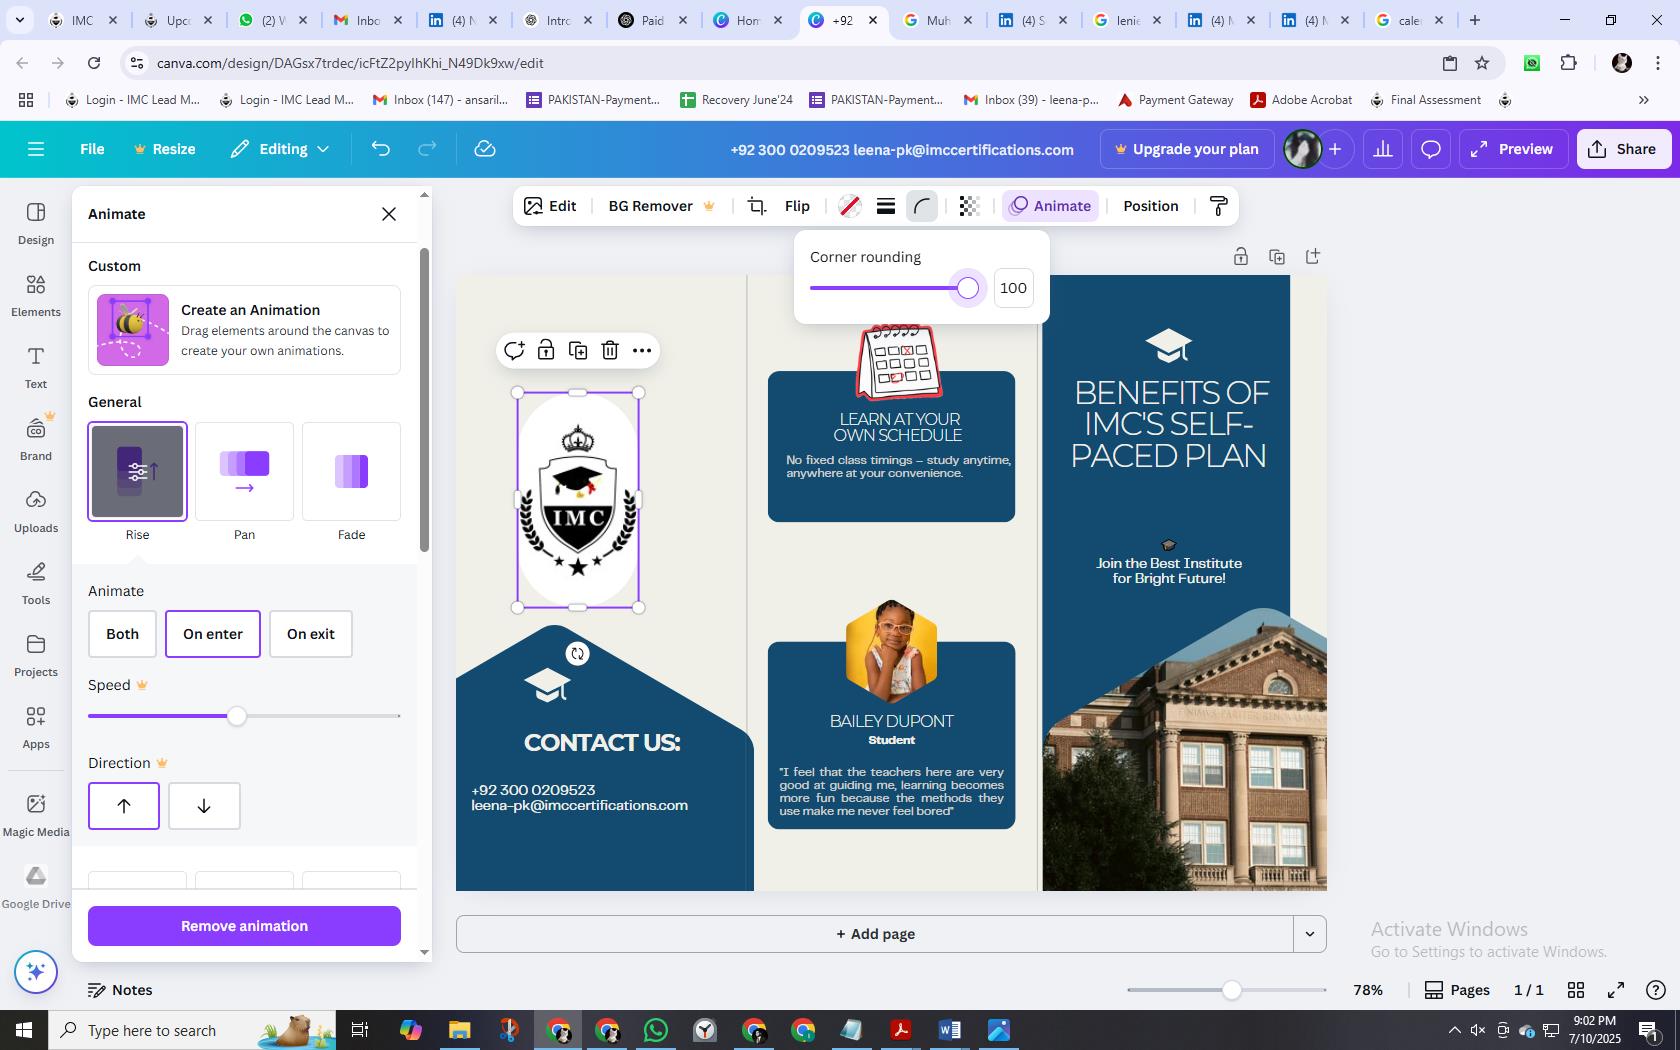Image resolution: width=1680 pixels, height=1050 pixels.
Task: Click the Undo arrow in top bar
Action: click(380, 149)
